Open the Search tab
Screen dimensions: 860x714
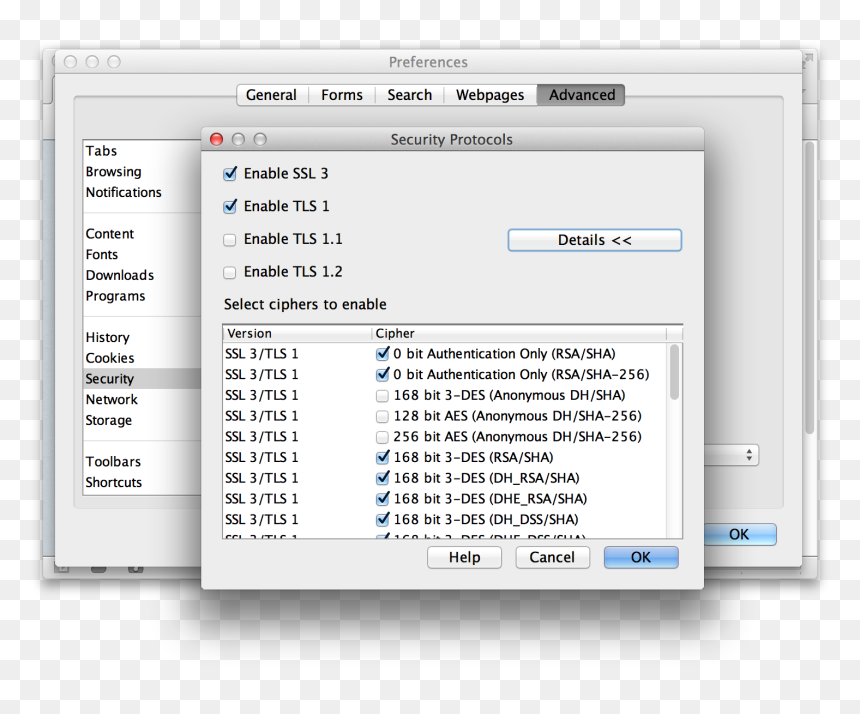[x=410, y=95]
